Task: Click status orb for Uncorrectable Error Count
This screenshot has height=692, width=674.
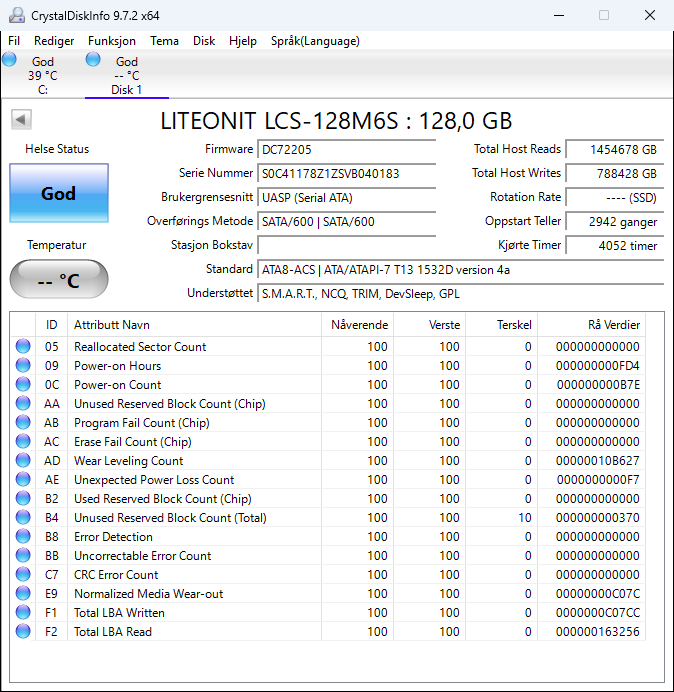Action: 23,555
